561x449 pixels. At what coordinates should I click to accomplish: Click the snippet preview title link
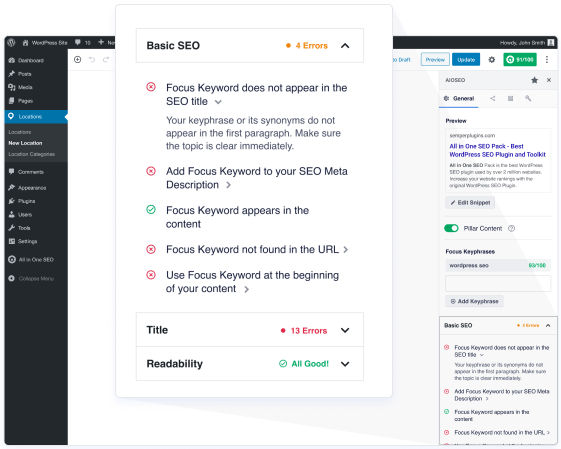pyautogui.click(x=497, y=150)
